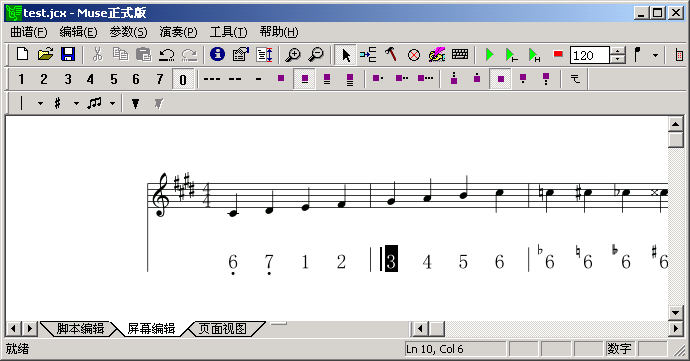Open the beamed notes dropdown arrow
Viewport: 690px width, 361px height.
[x=113, y=103]
